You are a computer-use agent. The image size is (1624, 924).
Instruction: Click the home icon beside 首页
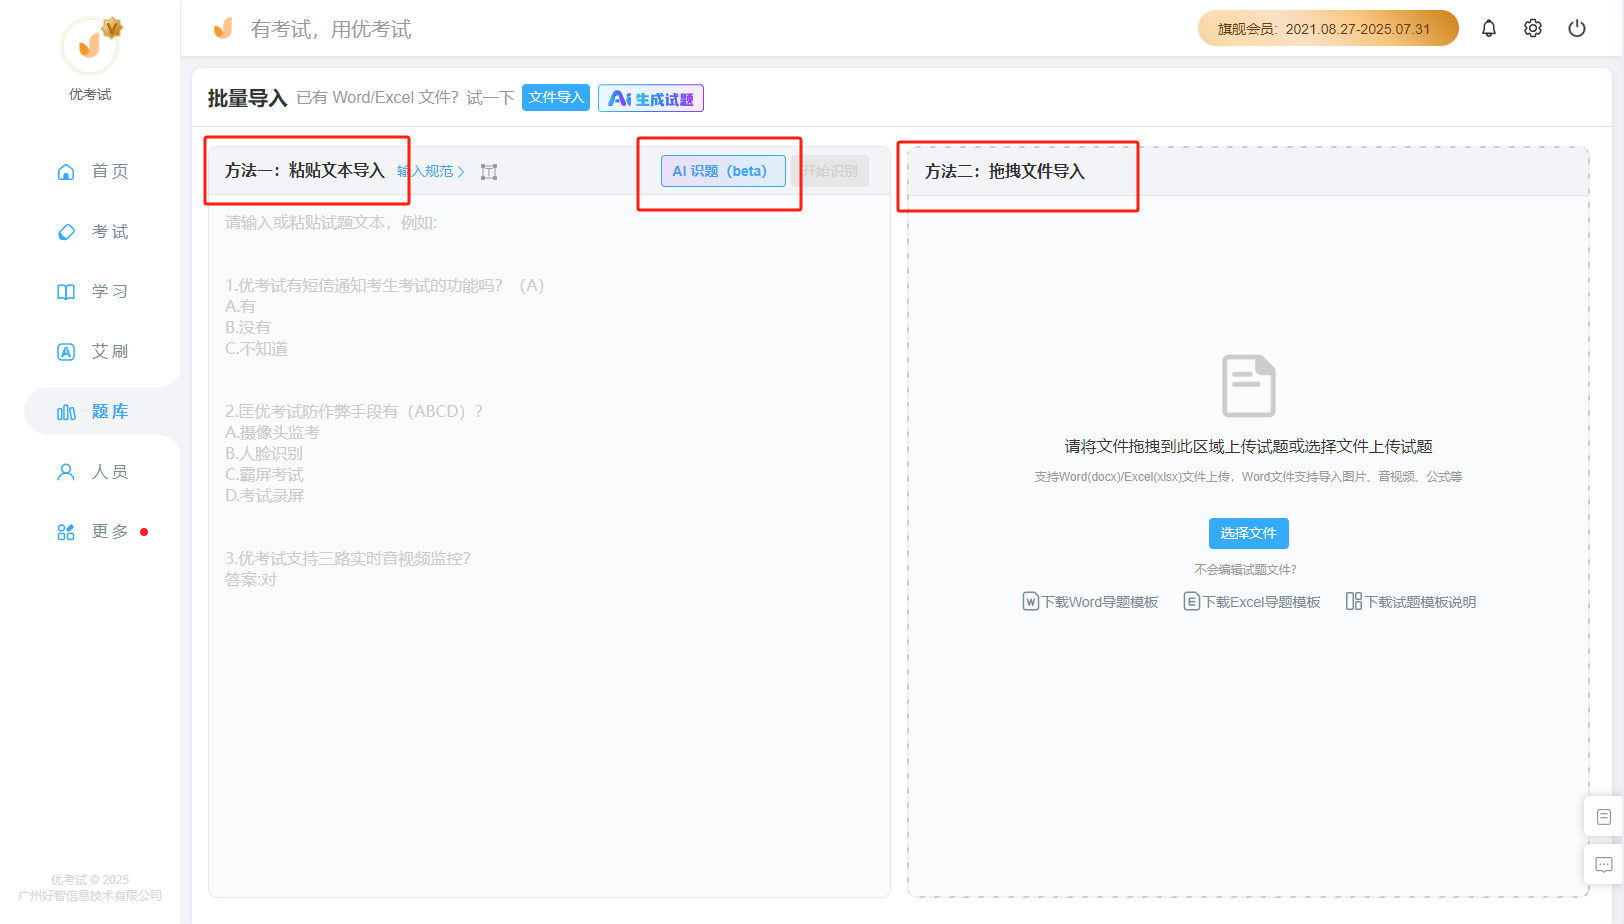tap(66, 172)
